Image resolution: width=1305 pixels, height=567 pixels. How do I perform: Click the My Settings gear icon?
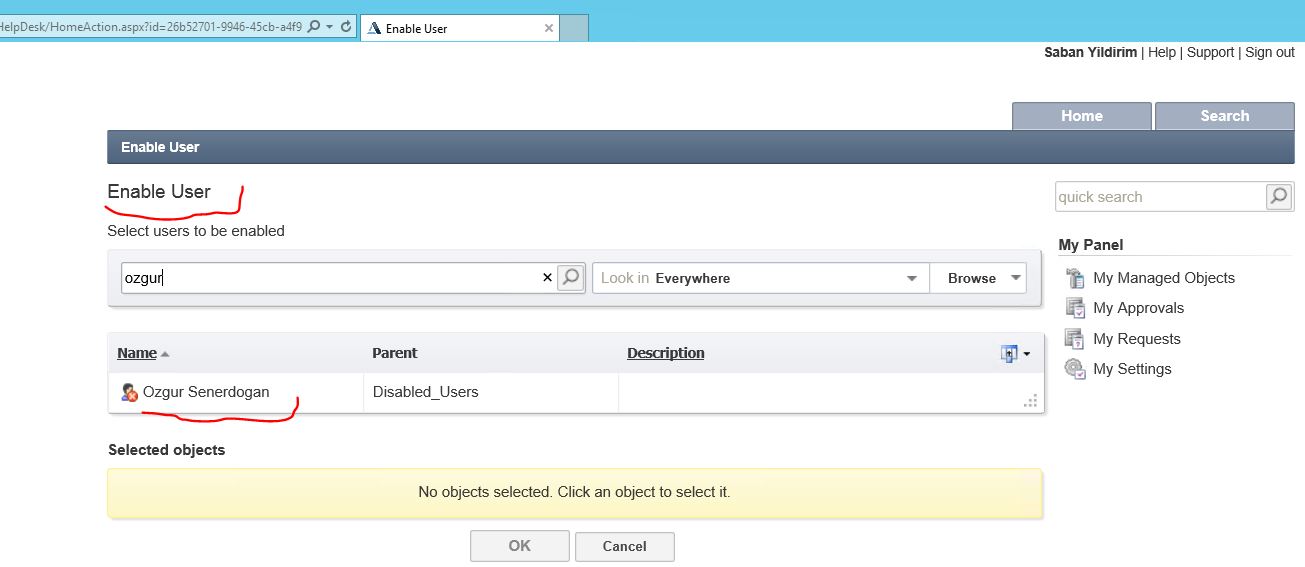pyautogui.click(x=1075, y=369)
